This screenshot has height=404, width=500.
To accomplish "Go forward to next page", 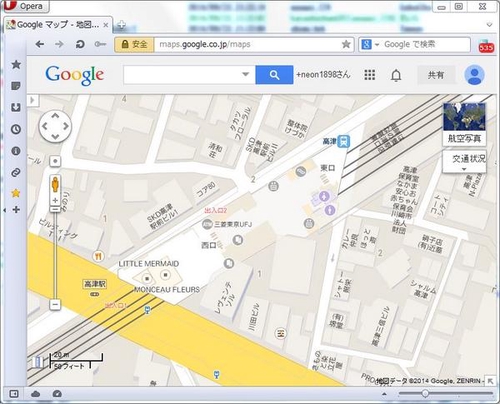I will 59,44.
